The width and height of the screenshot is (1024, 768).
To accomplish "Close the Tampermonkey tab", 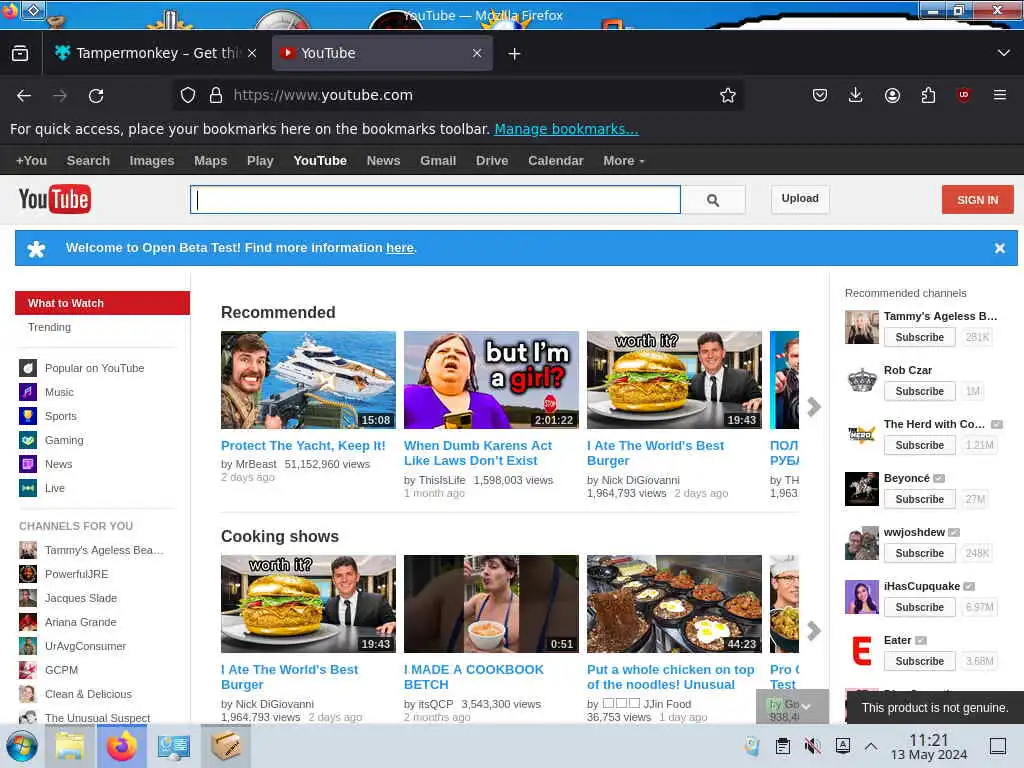I will point(252,54).
